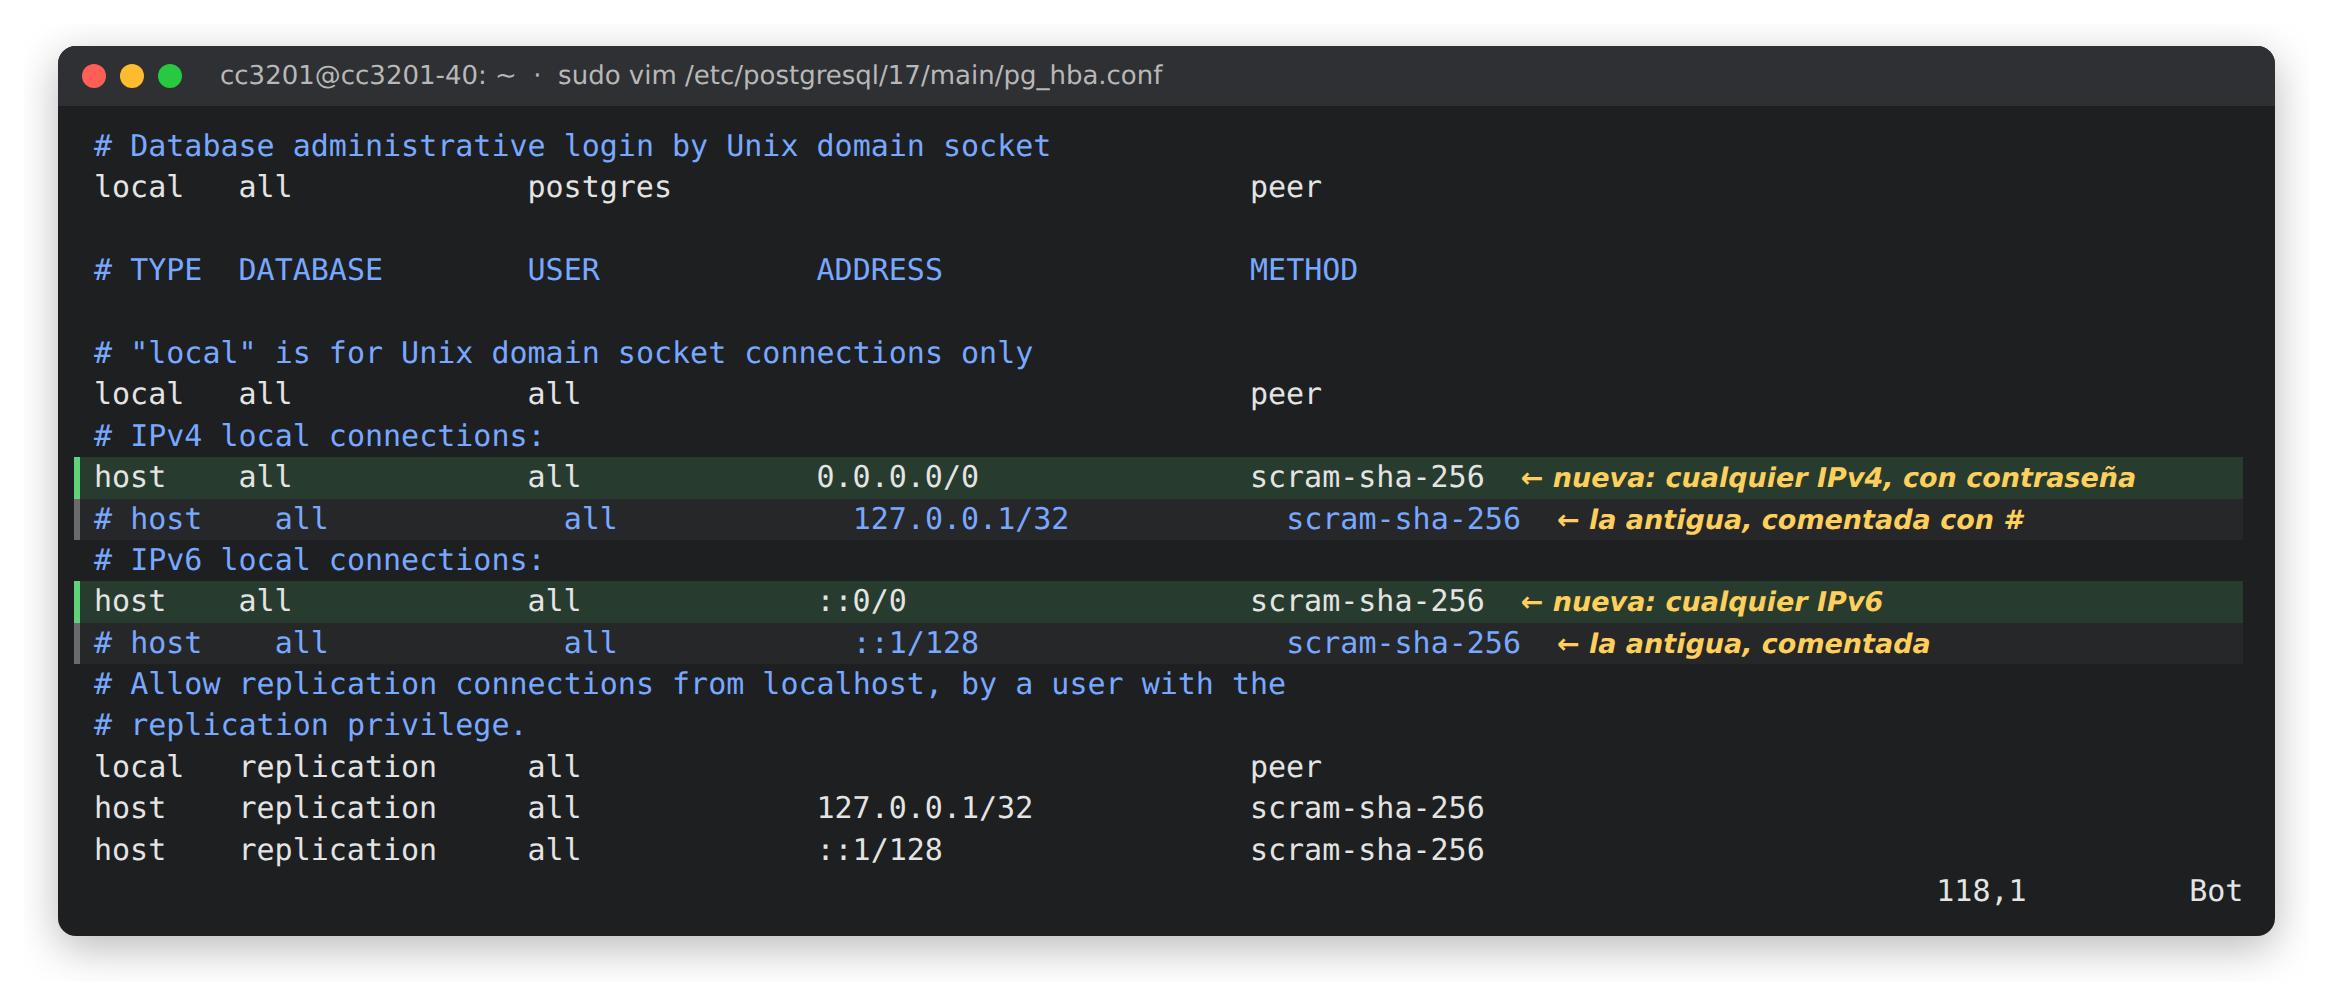
Task: Click the address '::0/0'
Action: tap(861, 601)
